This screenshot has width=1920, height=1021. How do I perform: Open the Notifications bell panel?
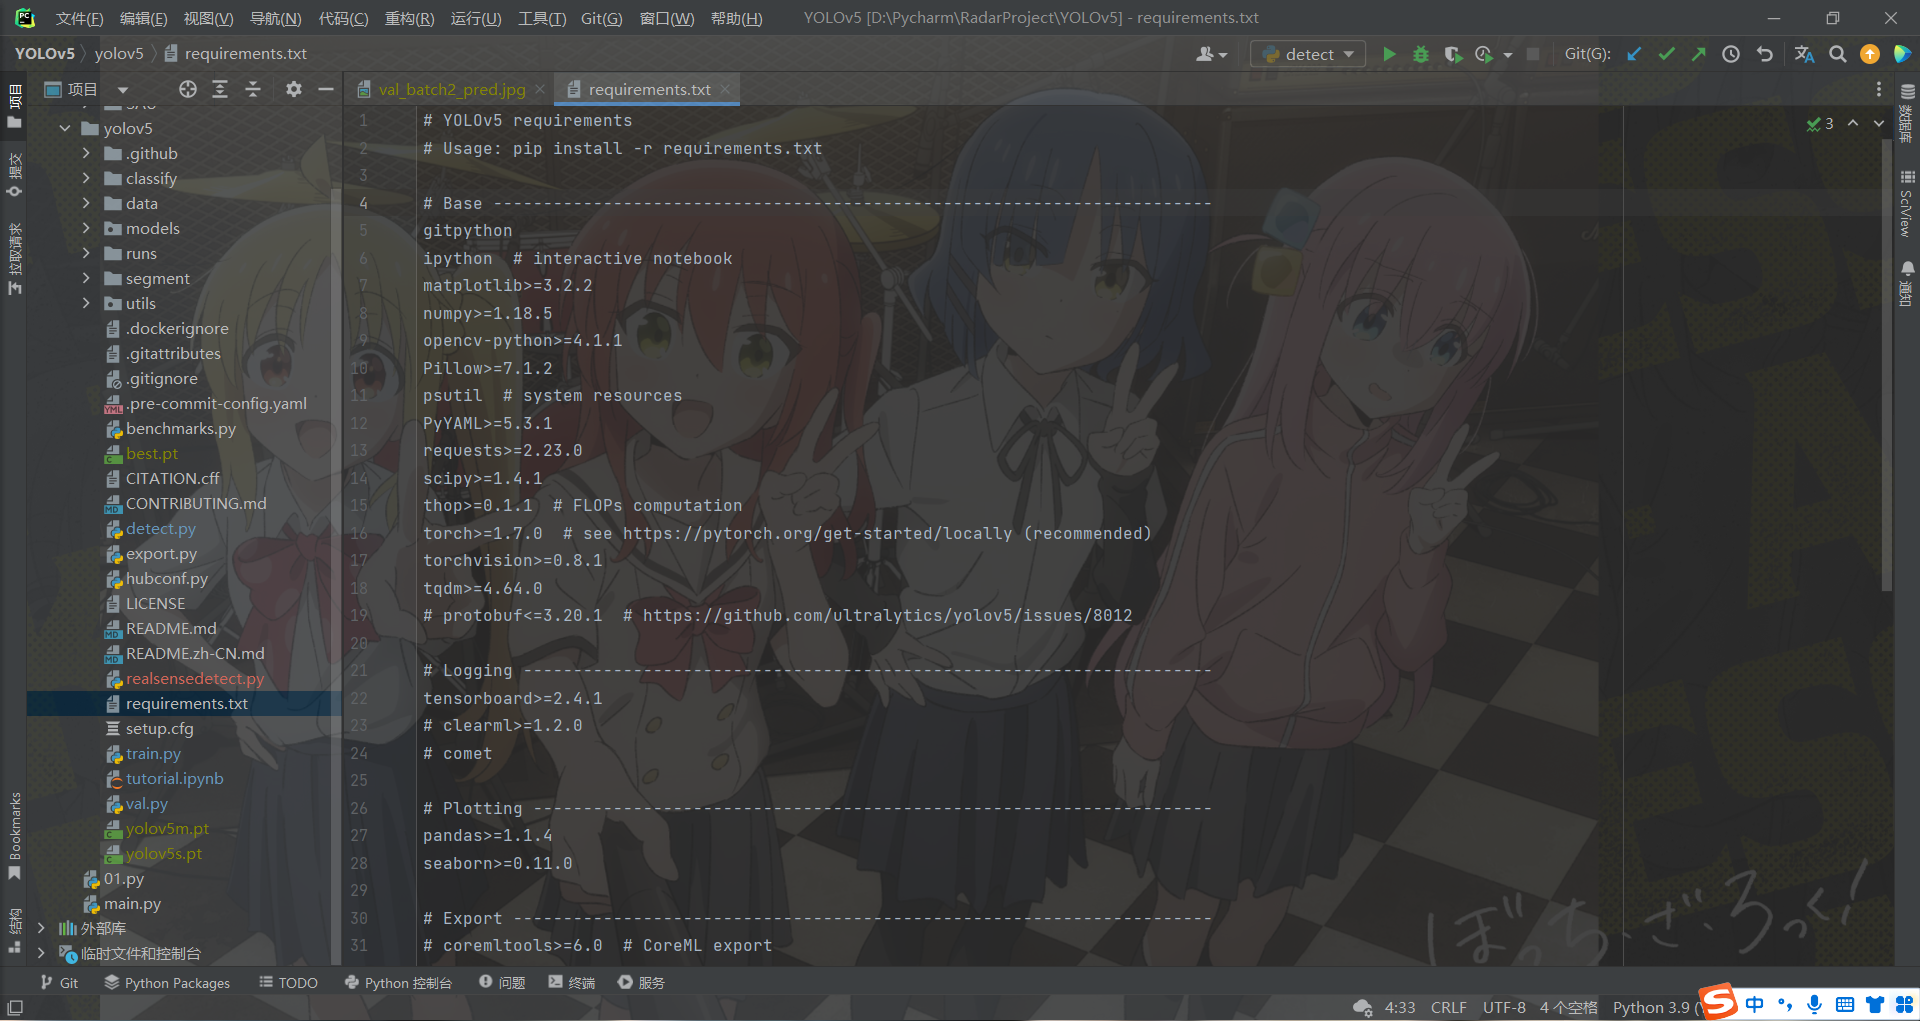point(1907,283)
